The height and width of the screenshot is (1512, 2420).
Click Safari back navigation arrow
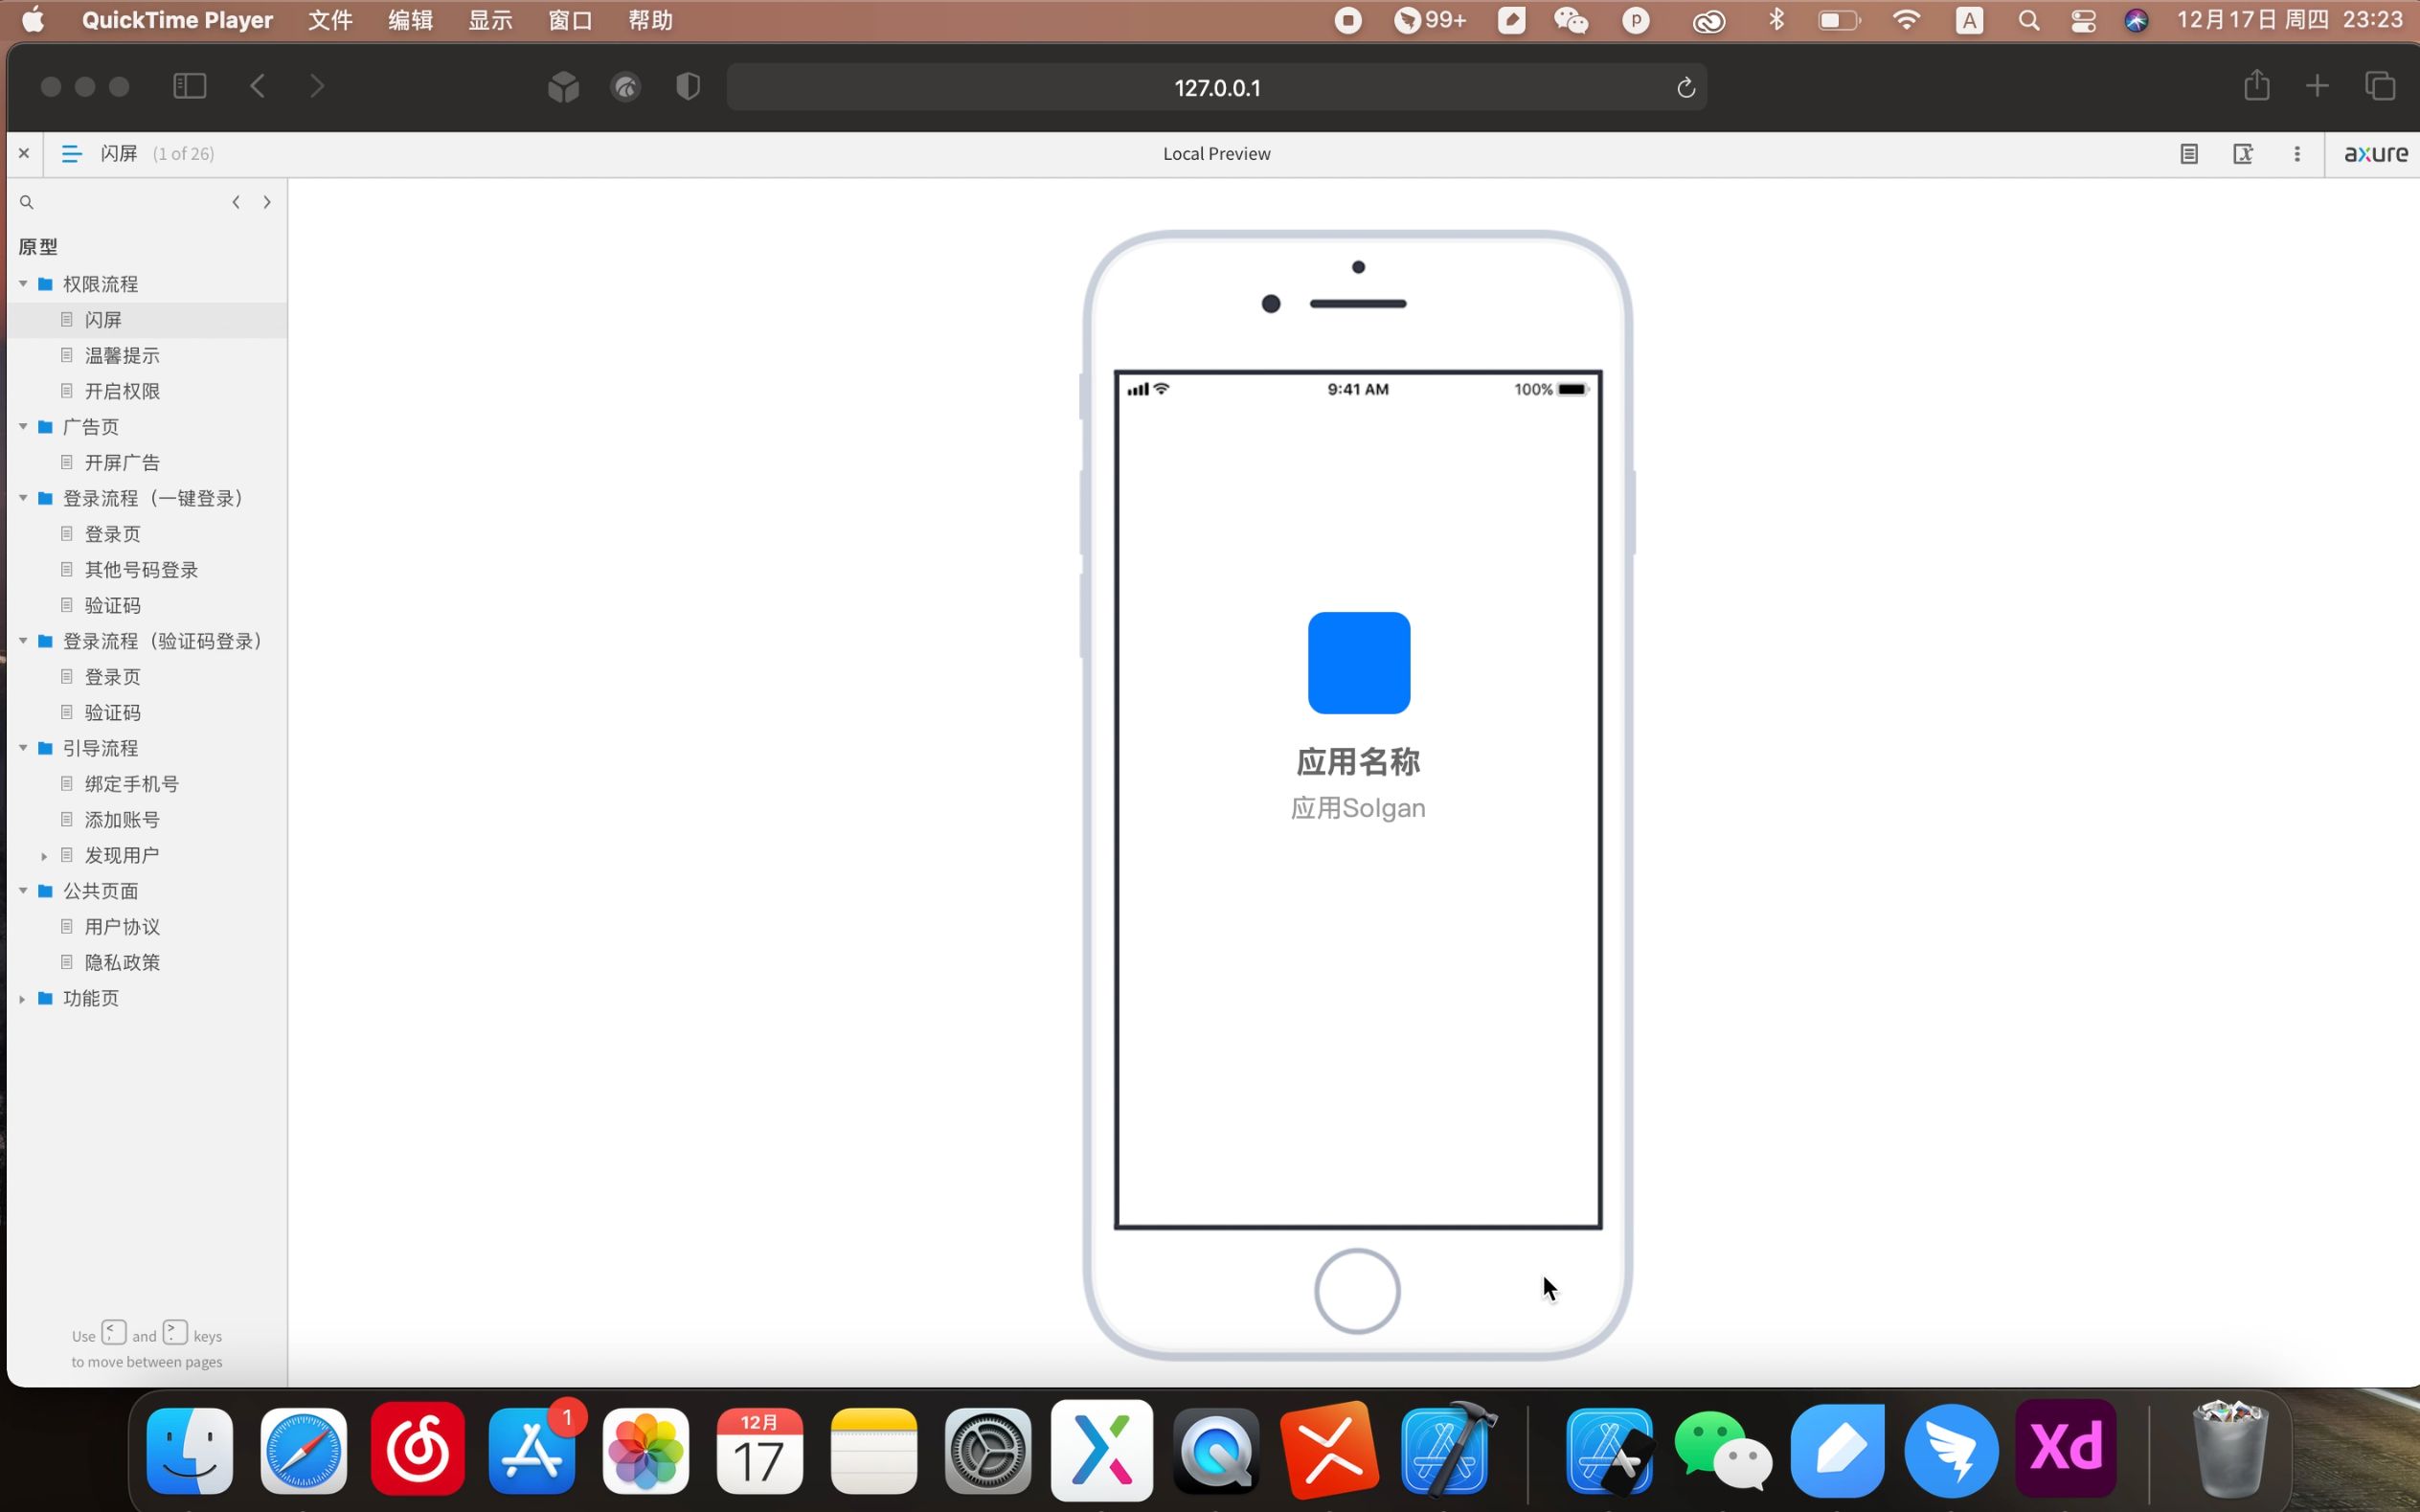point(258,86)
